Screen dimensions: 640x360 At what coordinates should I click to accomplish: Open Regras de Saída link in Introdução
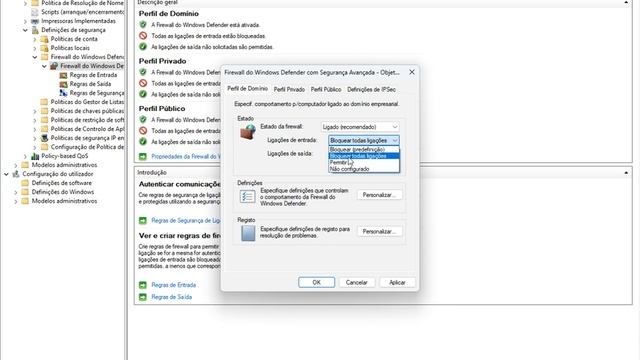[x=171, y=297]
